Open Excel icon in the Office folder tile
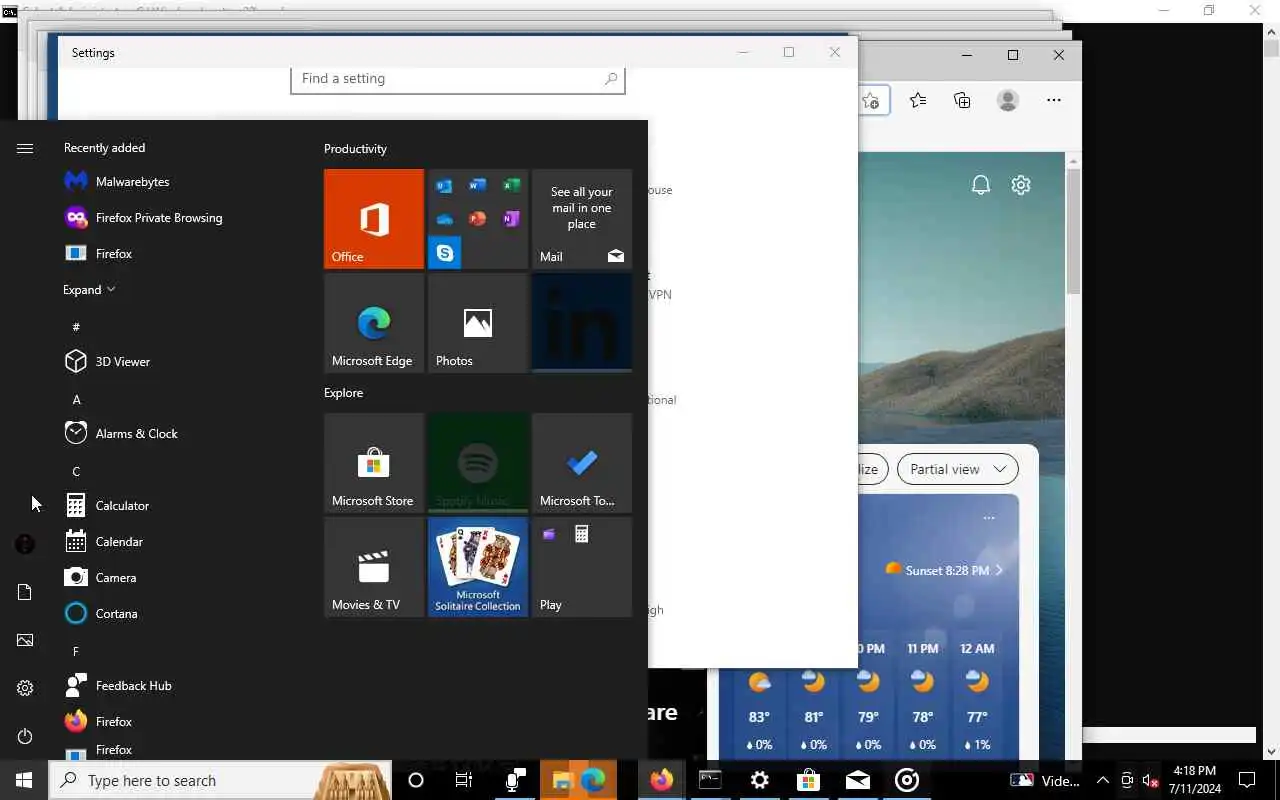This screenshot has width=1280, height=800. click(511, 186)
